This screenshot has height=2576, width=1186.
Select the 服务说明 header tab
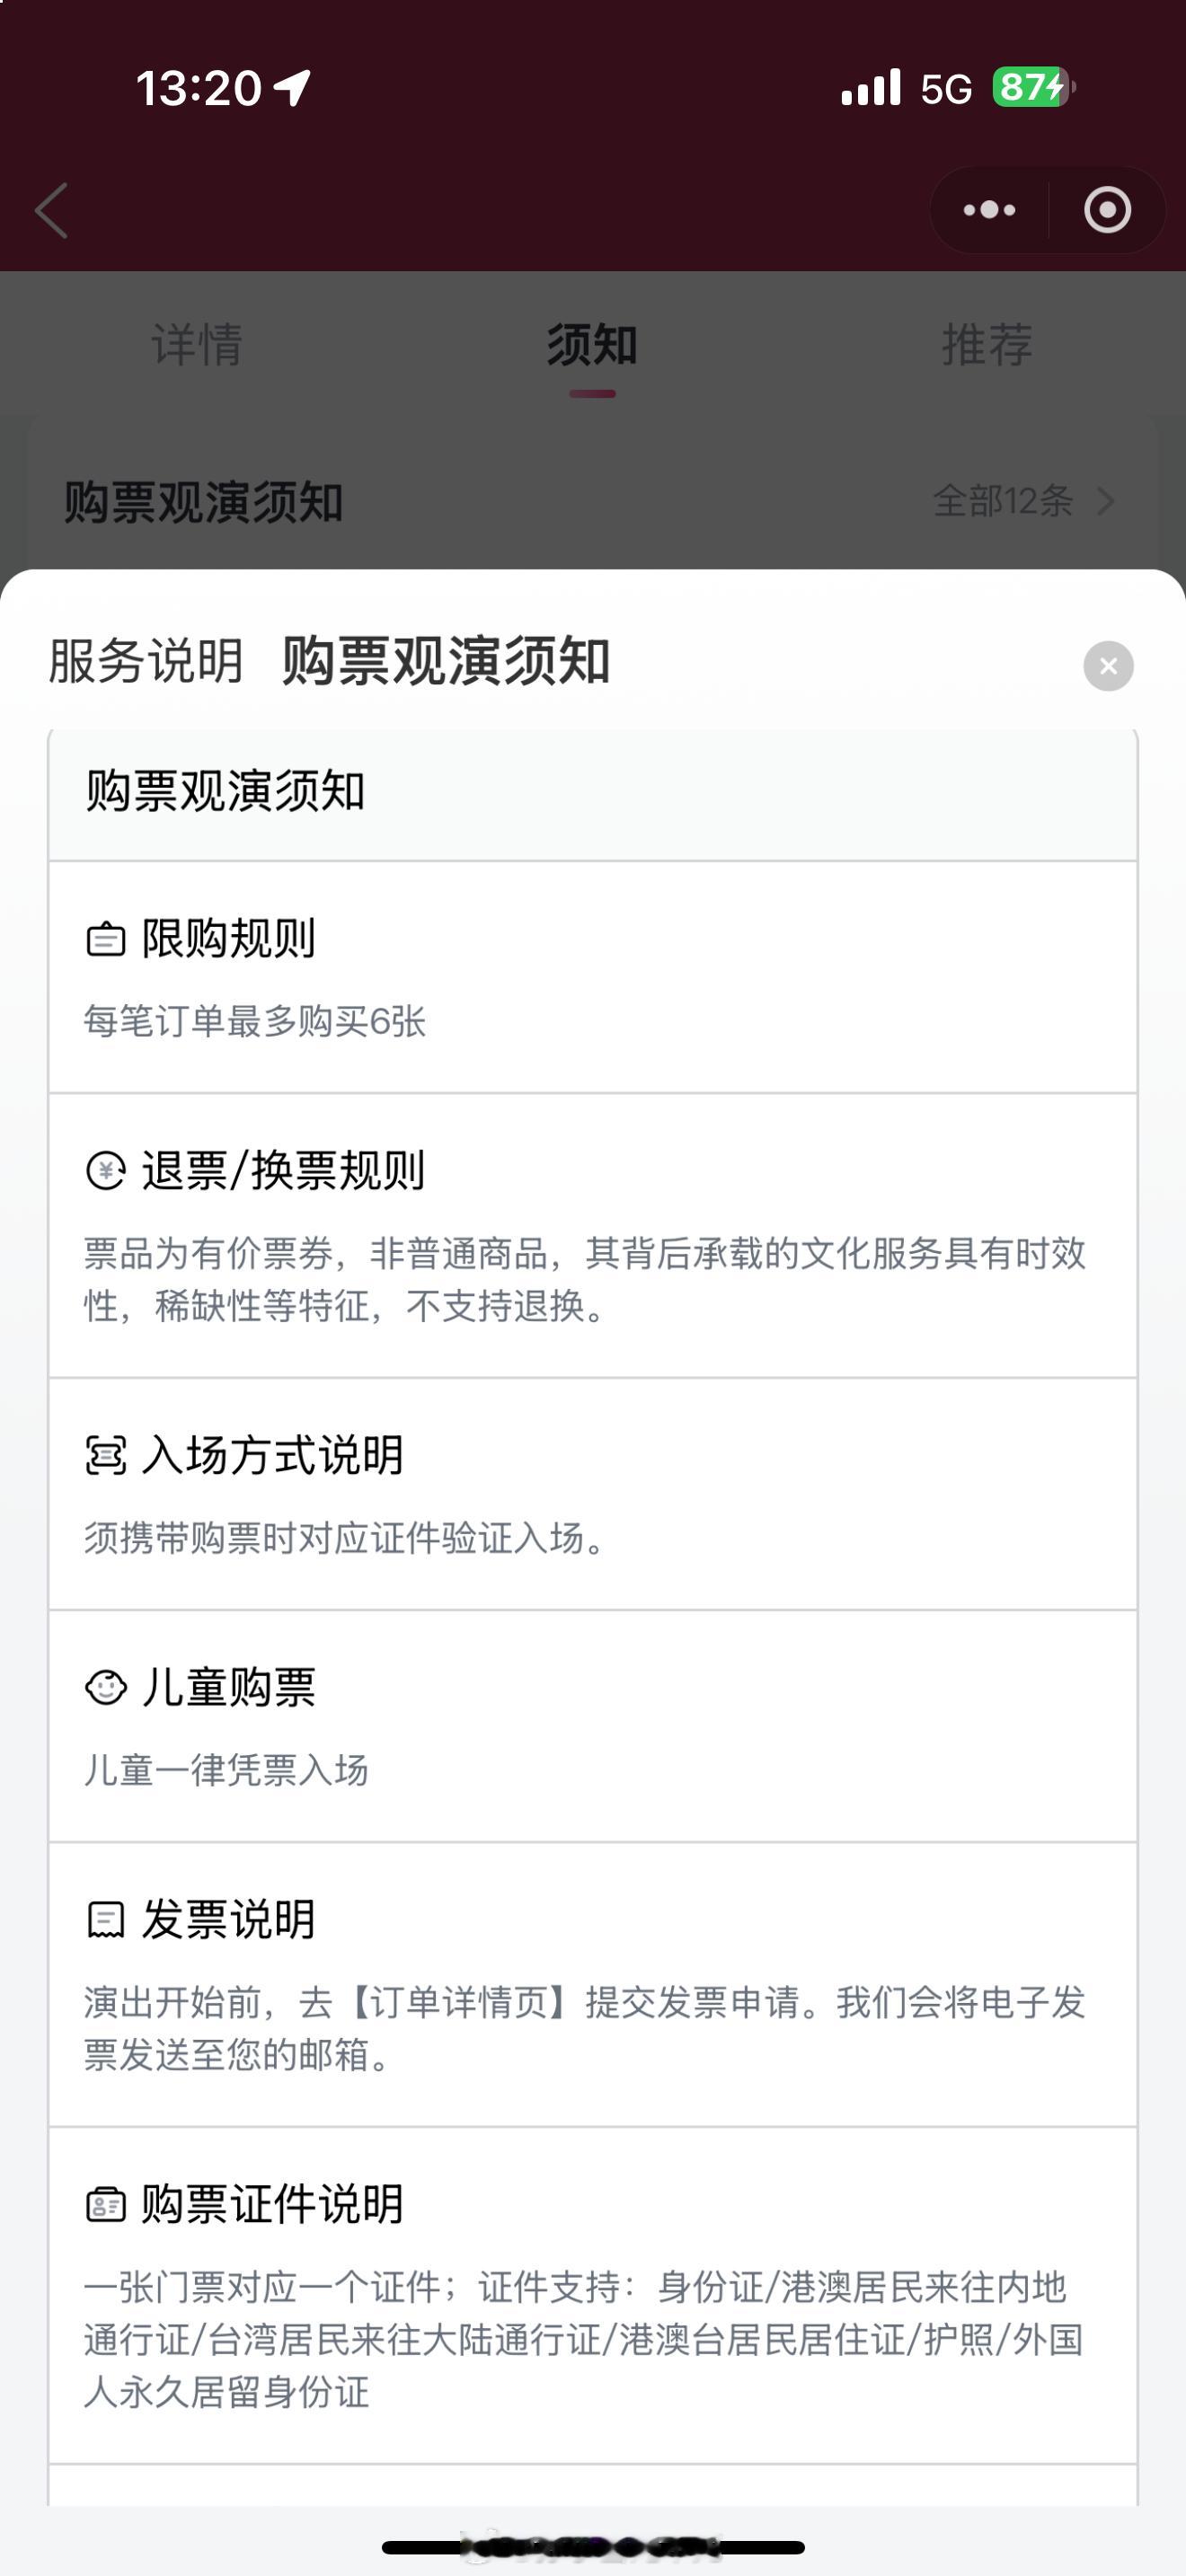point(146,661)
